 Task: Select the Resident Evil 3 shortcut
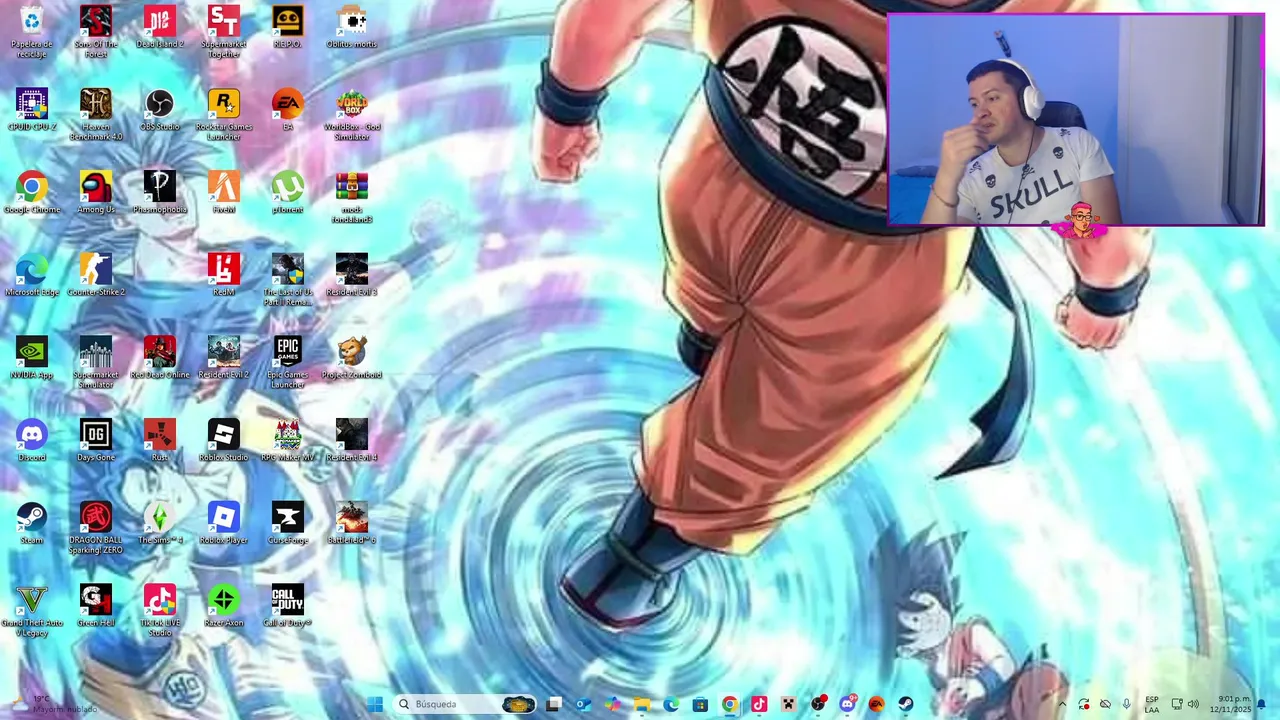(352, 275)
